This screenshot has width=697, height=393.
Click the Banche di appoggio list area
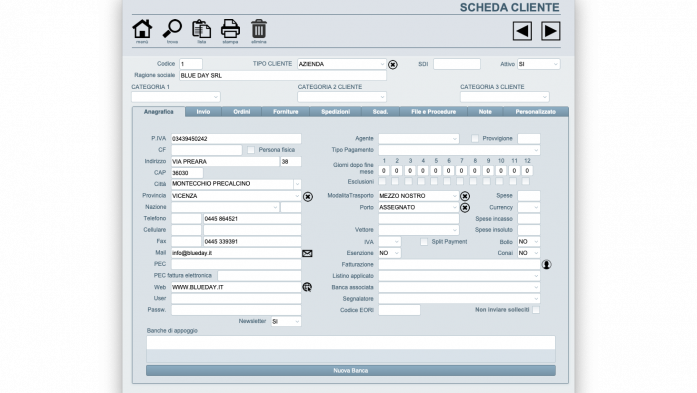coord(351,349)
